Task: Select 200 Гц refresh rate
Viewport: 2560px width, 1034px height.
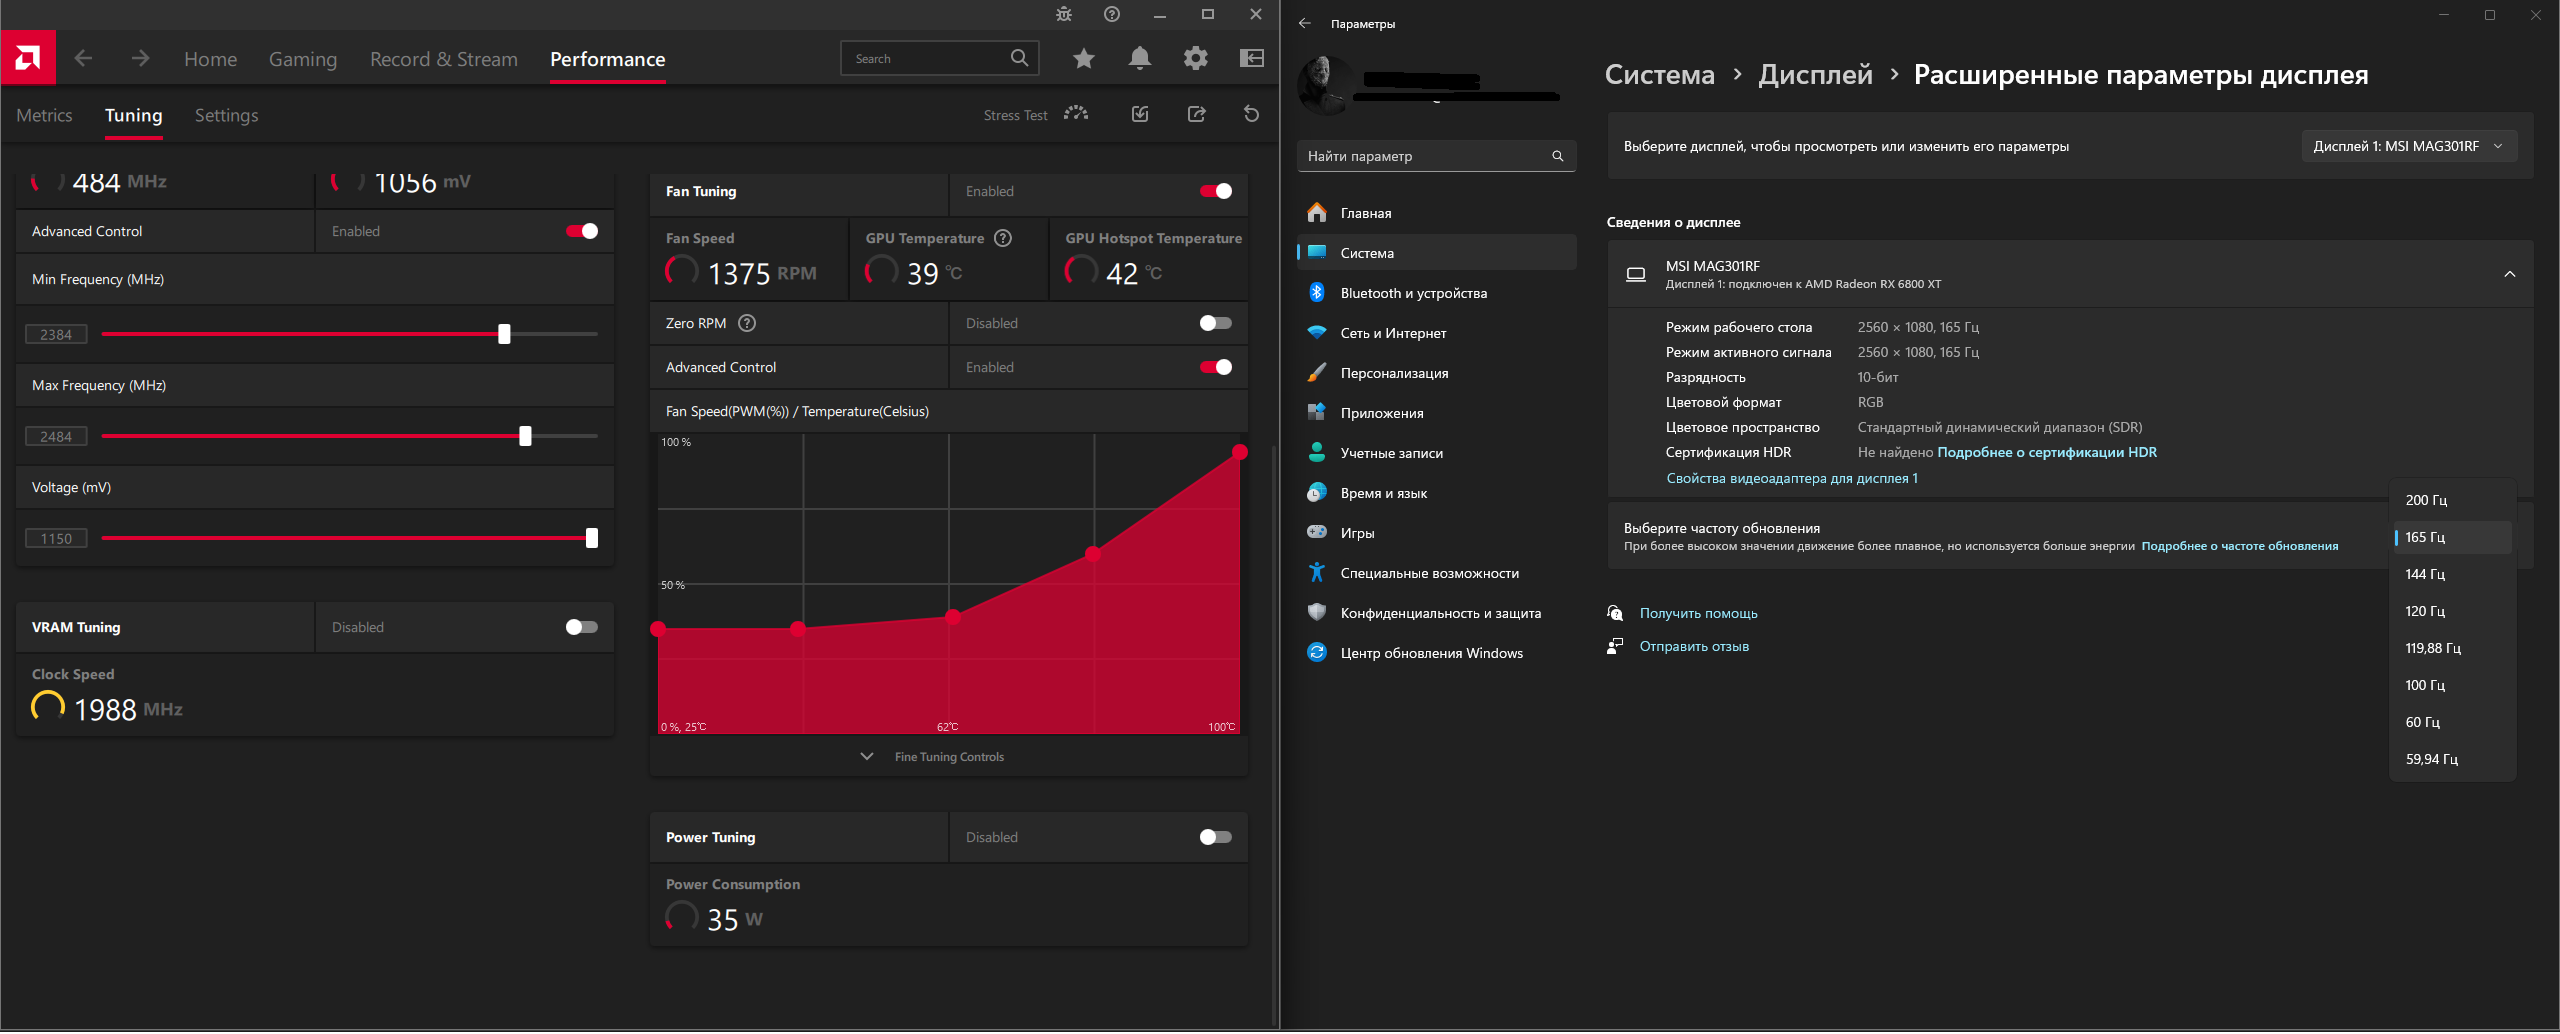Action: (x=2452, y=500)
